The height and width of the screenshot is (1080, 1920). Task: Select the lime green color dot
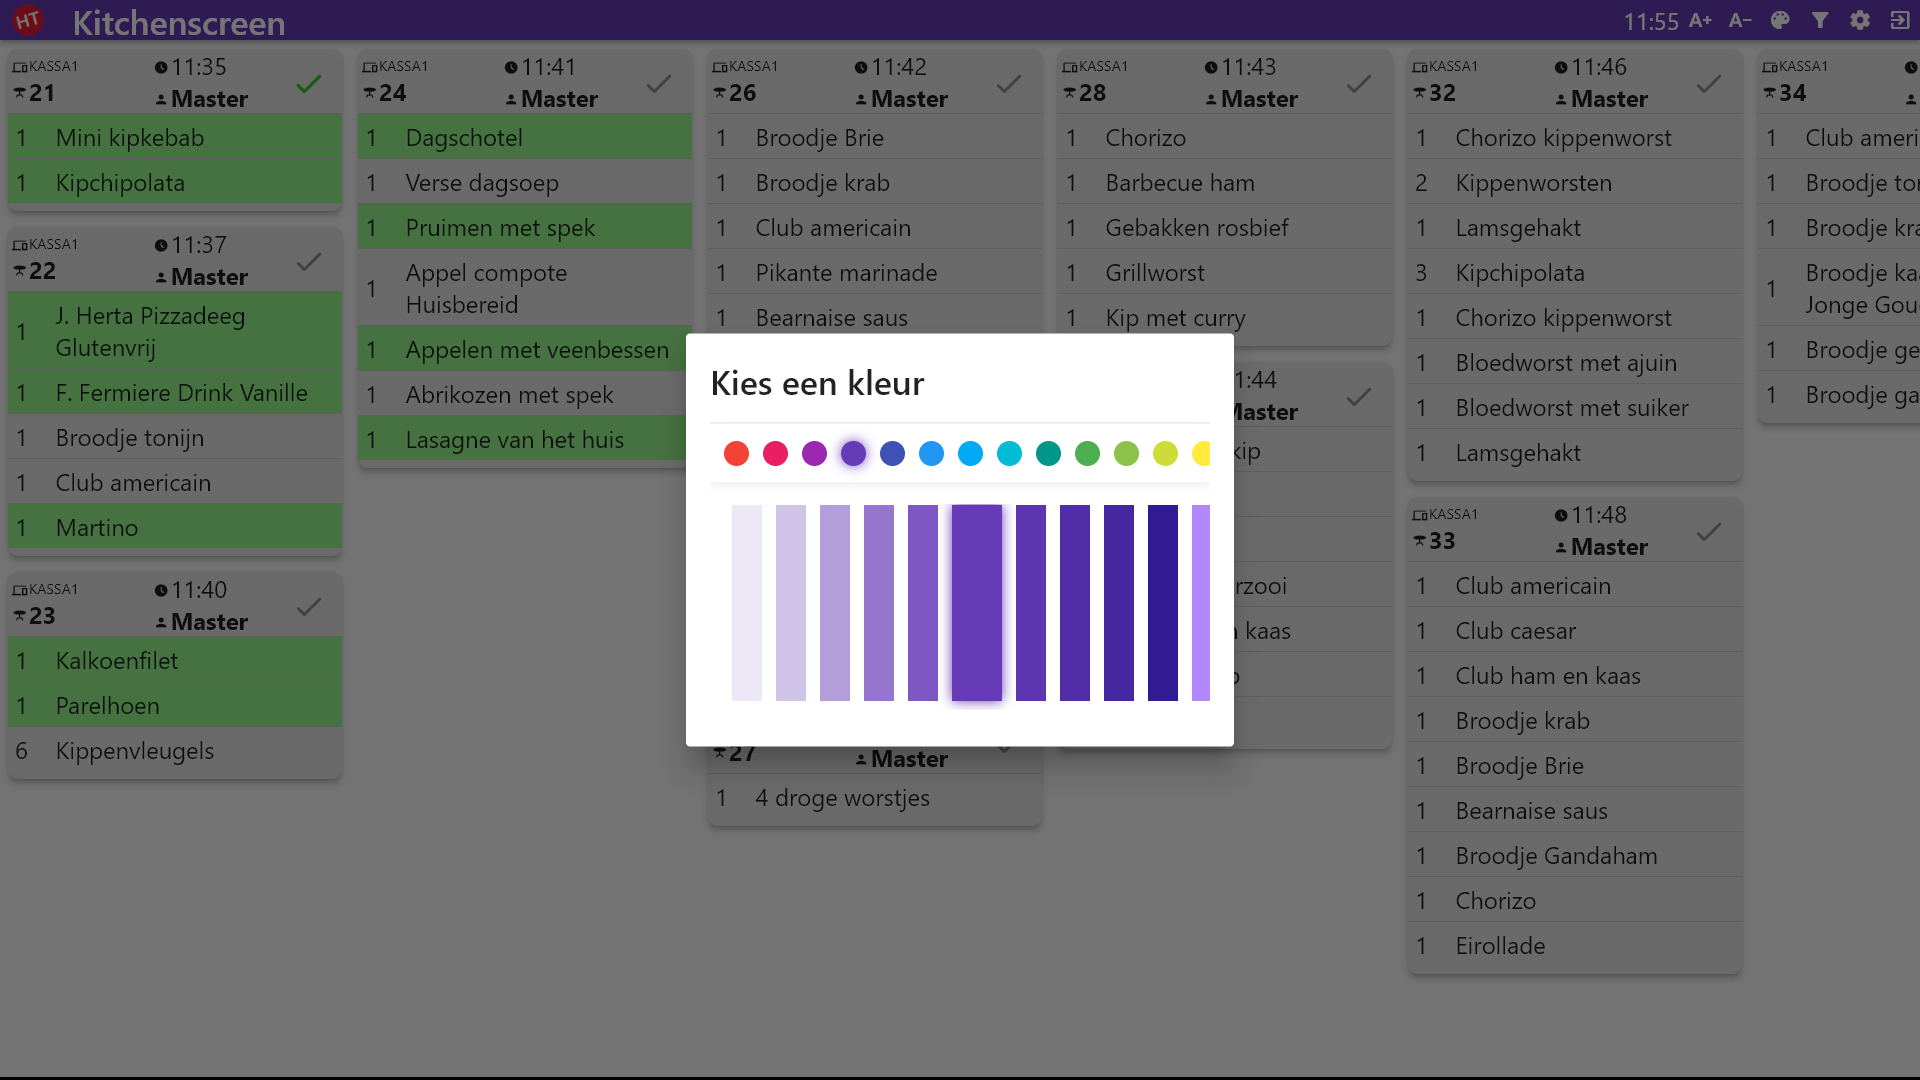pyautogui.click(x=1165, y=454)
